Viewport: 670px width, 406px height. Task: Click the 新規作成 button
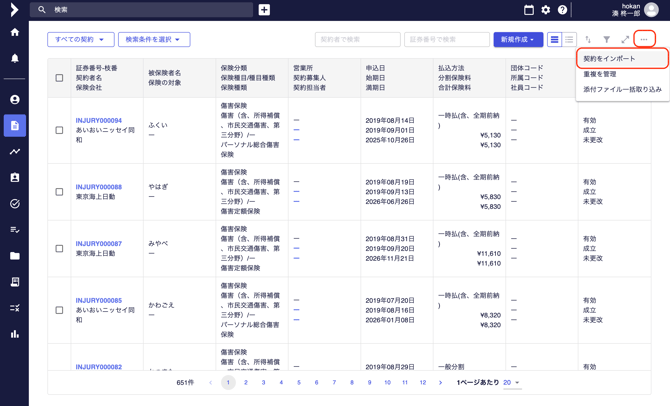click(x=518, y=40)
